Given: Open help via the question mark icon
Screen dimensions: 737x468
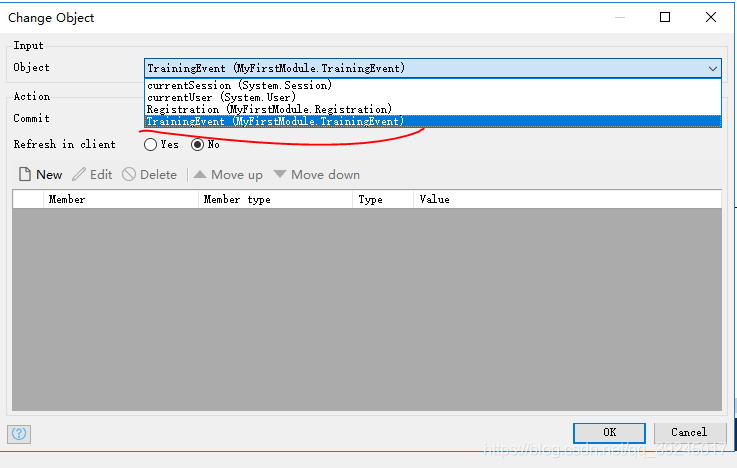Looking at the screenshot, I should (x=19, y=433).
